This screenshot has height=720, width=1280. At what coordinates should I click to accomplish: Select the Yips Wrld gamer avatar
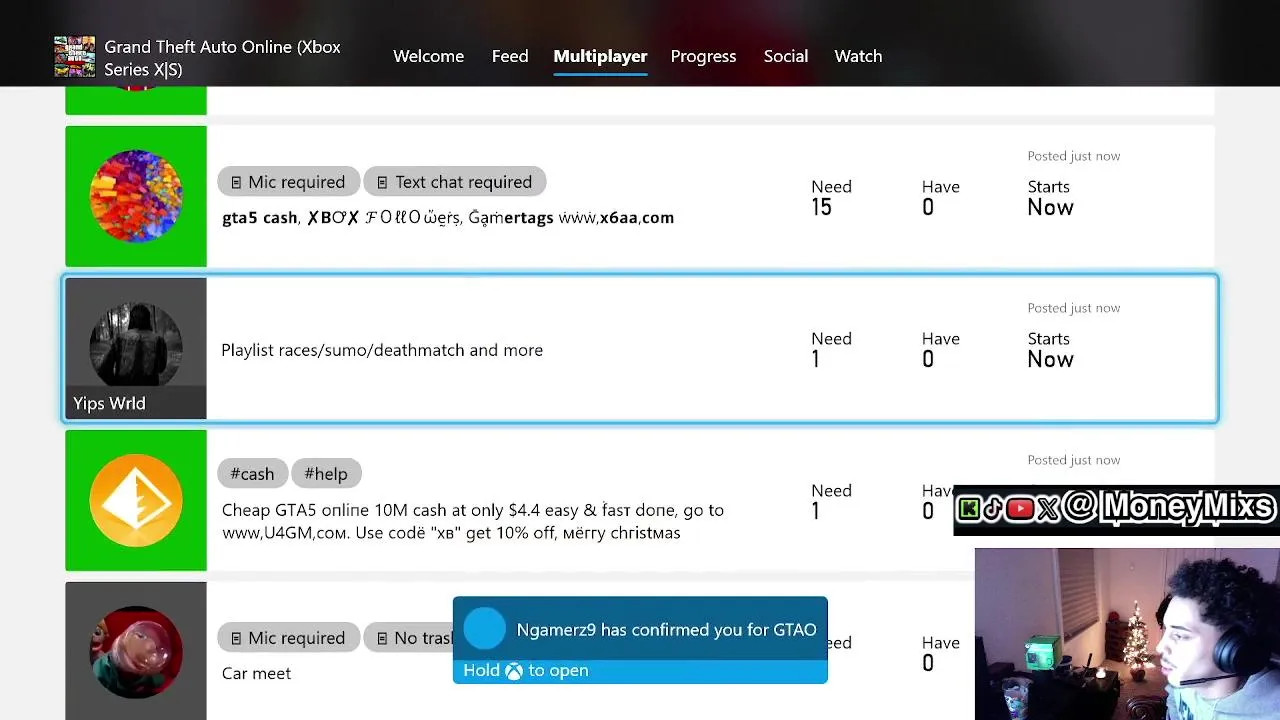pos(136,348)
